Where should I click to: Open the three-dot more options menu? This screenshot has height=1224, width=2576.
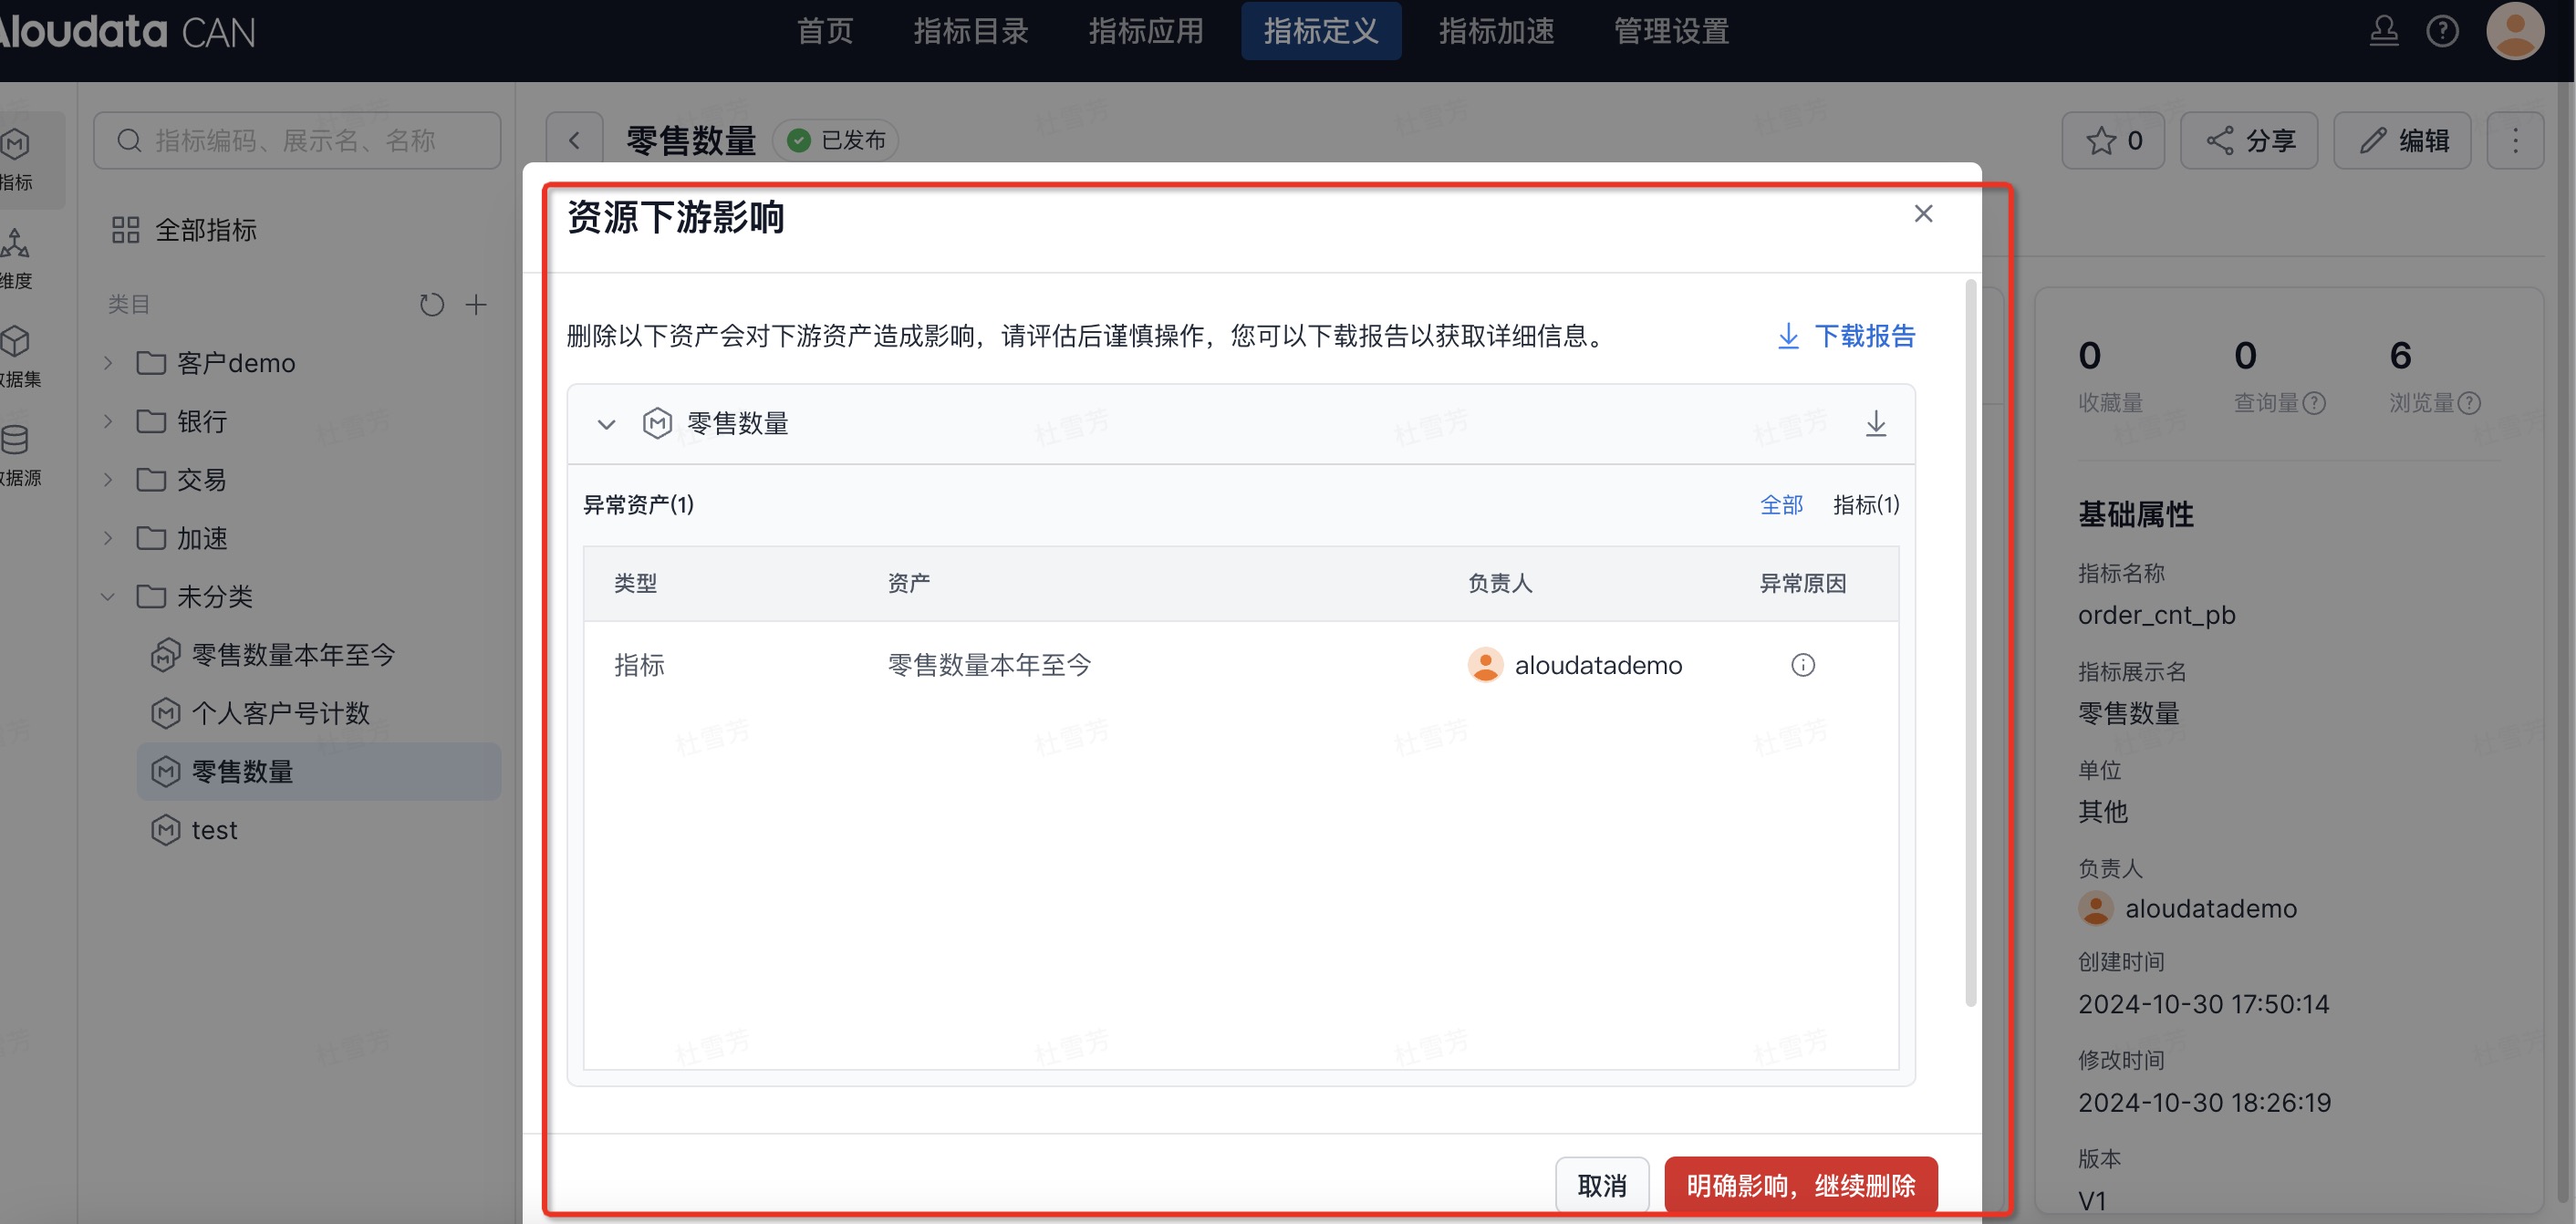click(x=2515, y=140)
